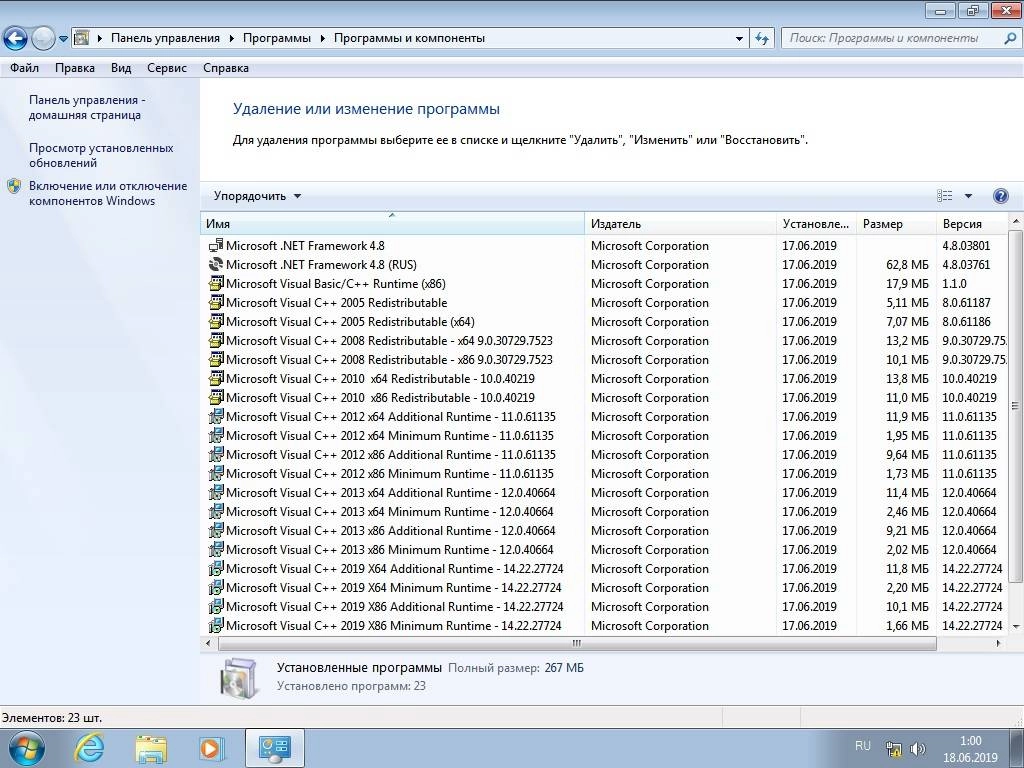
Task: Select Microsoft Visual C++ 2005 Redistributable row name
Action: click(336, 302)
